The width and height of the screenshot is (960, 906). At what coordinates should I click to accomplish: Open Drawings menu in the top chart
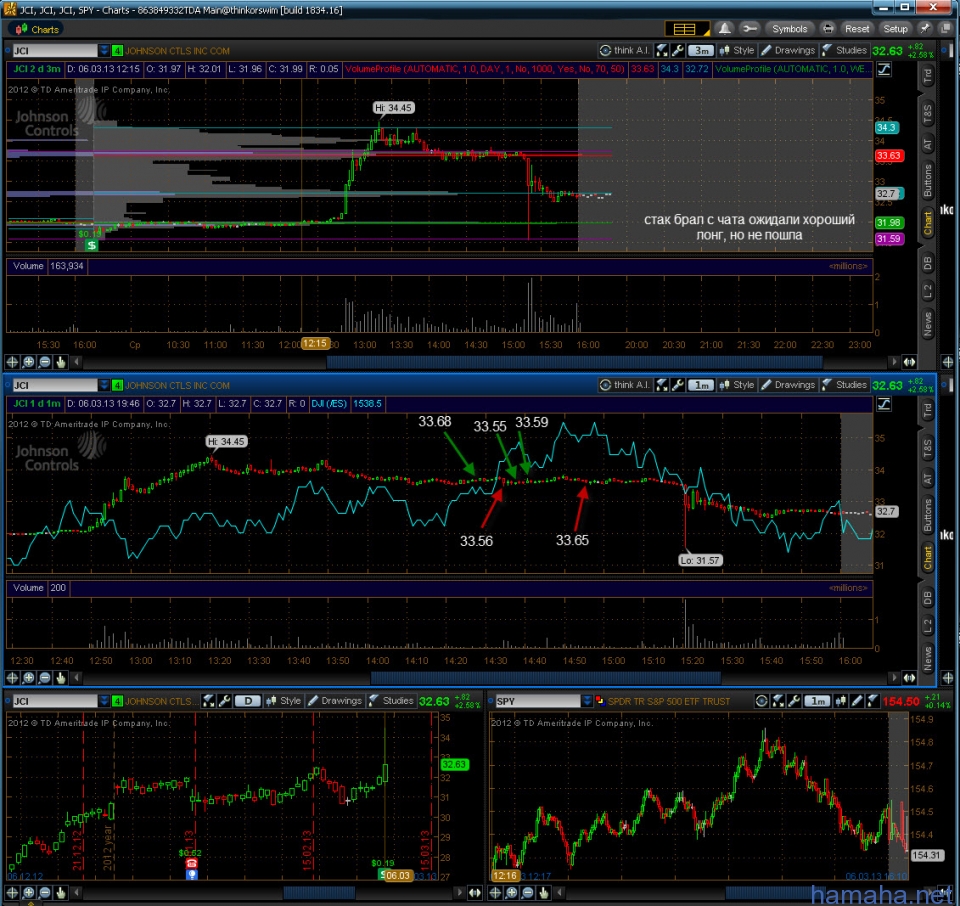pos(788,50)
